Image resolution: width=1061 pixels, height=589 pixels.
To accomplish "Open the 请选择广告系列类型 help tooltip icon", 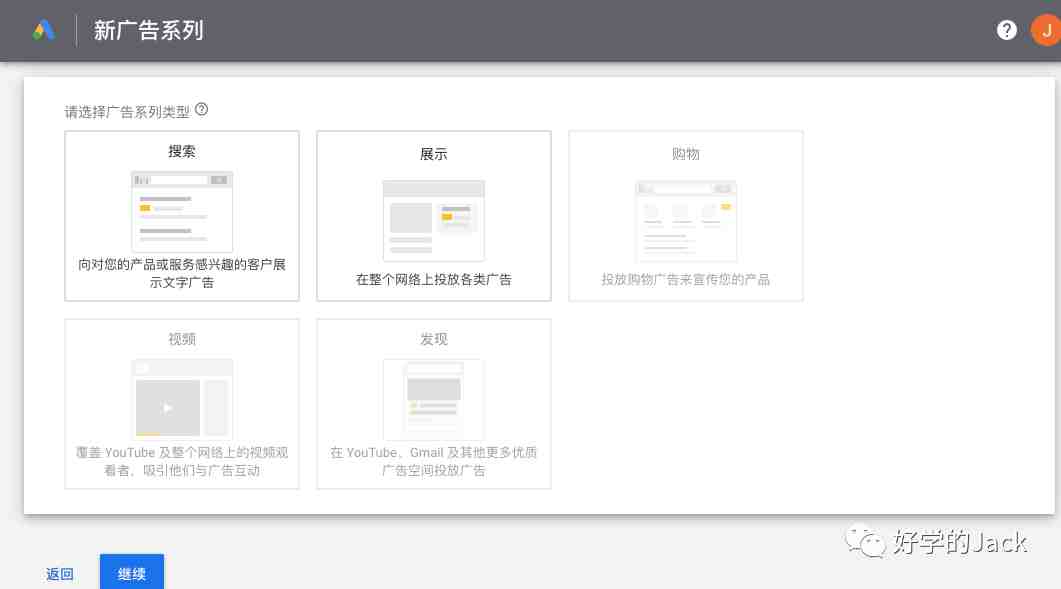I will (x=201, y=110).
